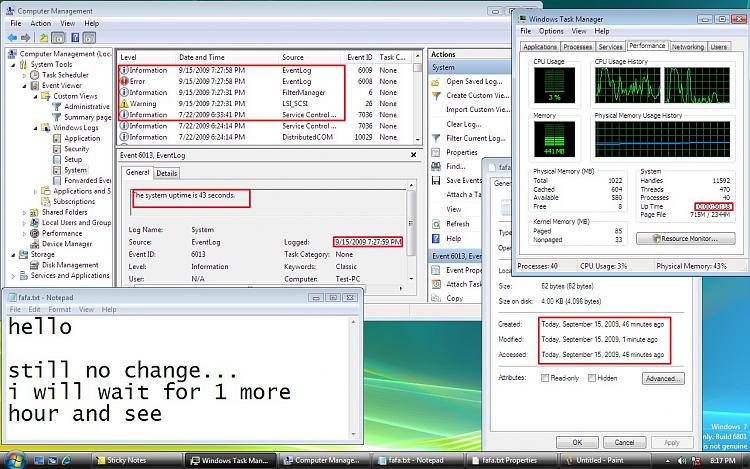This screenshot has height=469, width=750.
Task: Switch to the Processes tab in Task Manager
Action: (577, 47)
